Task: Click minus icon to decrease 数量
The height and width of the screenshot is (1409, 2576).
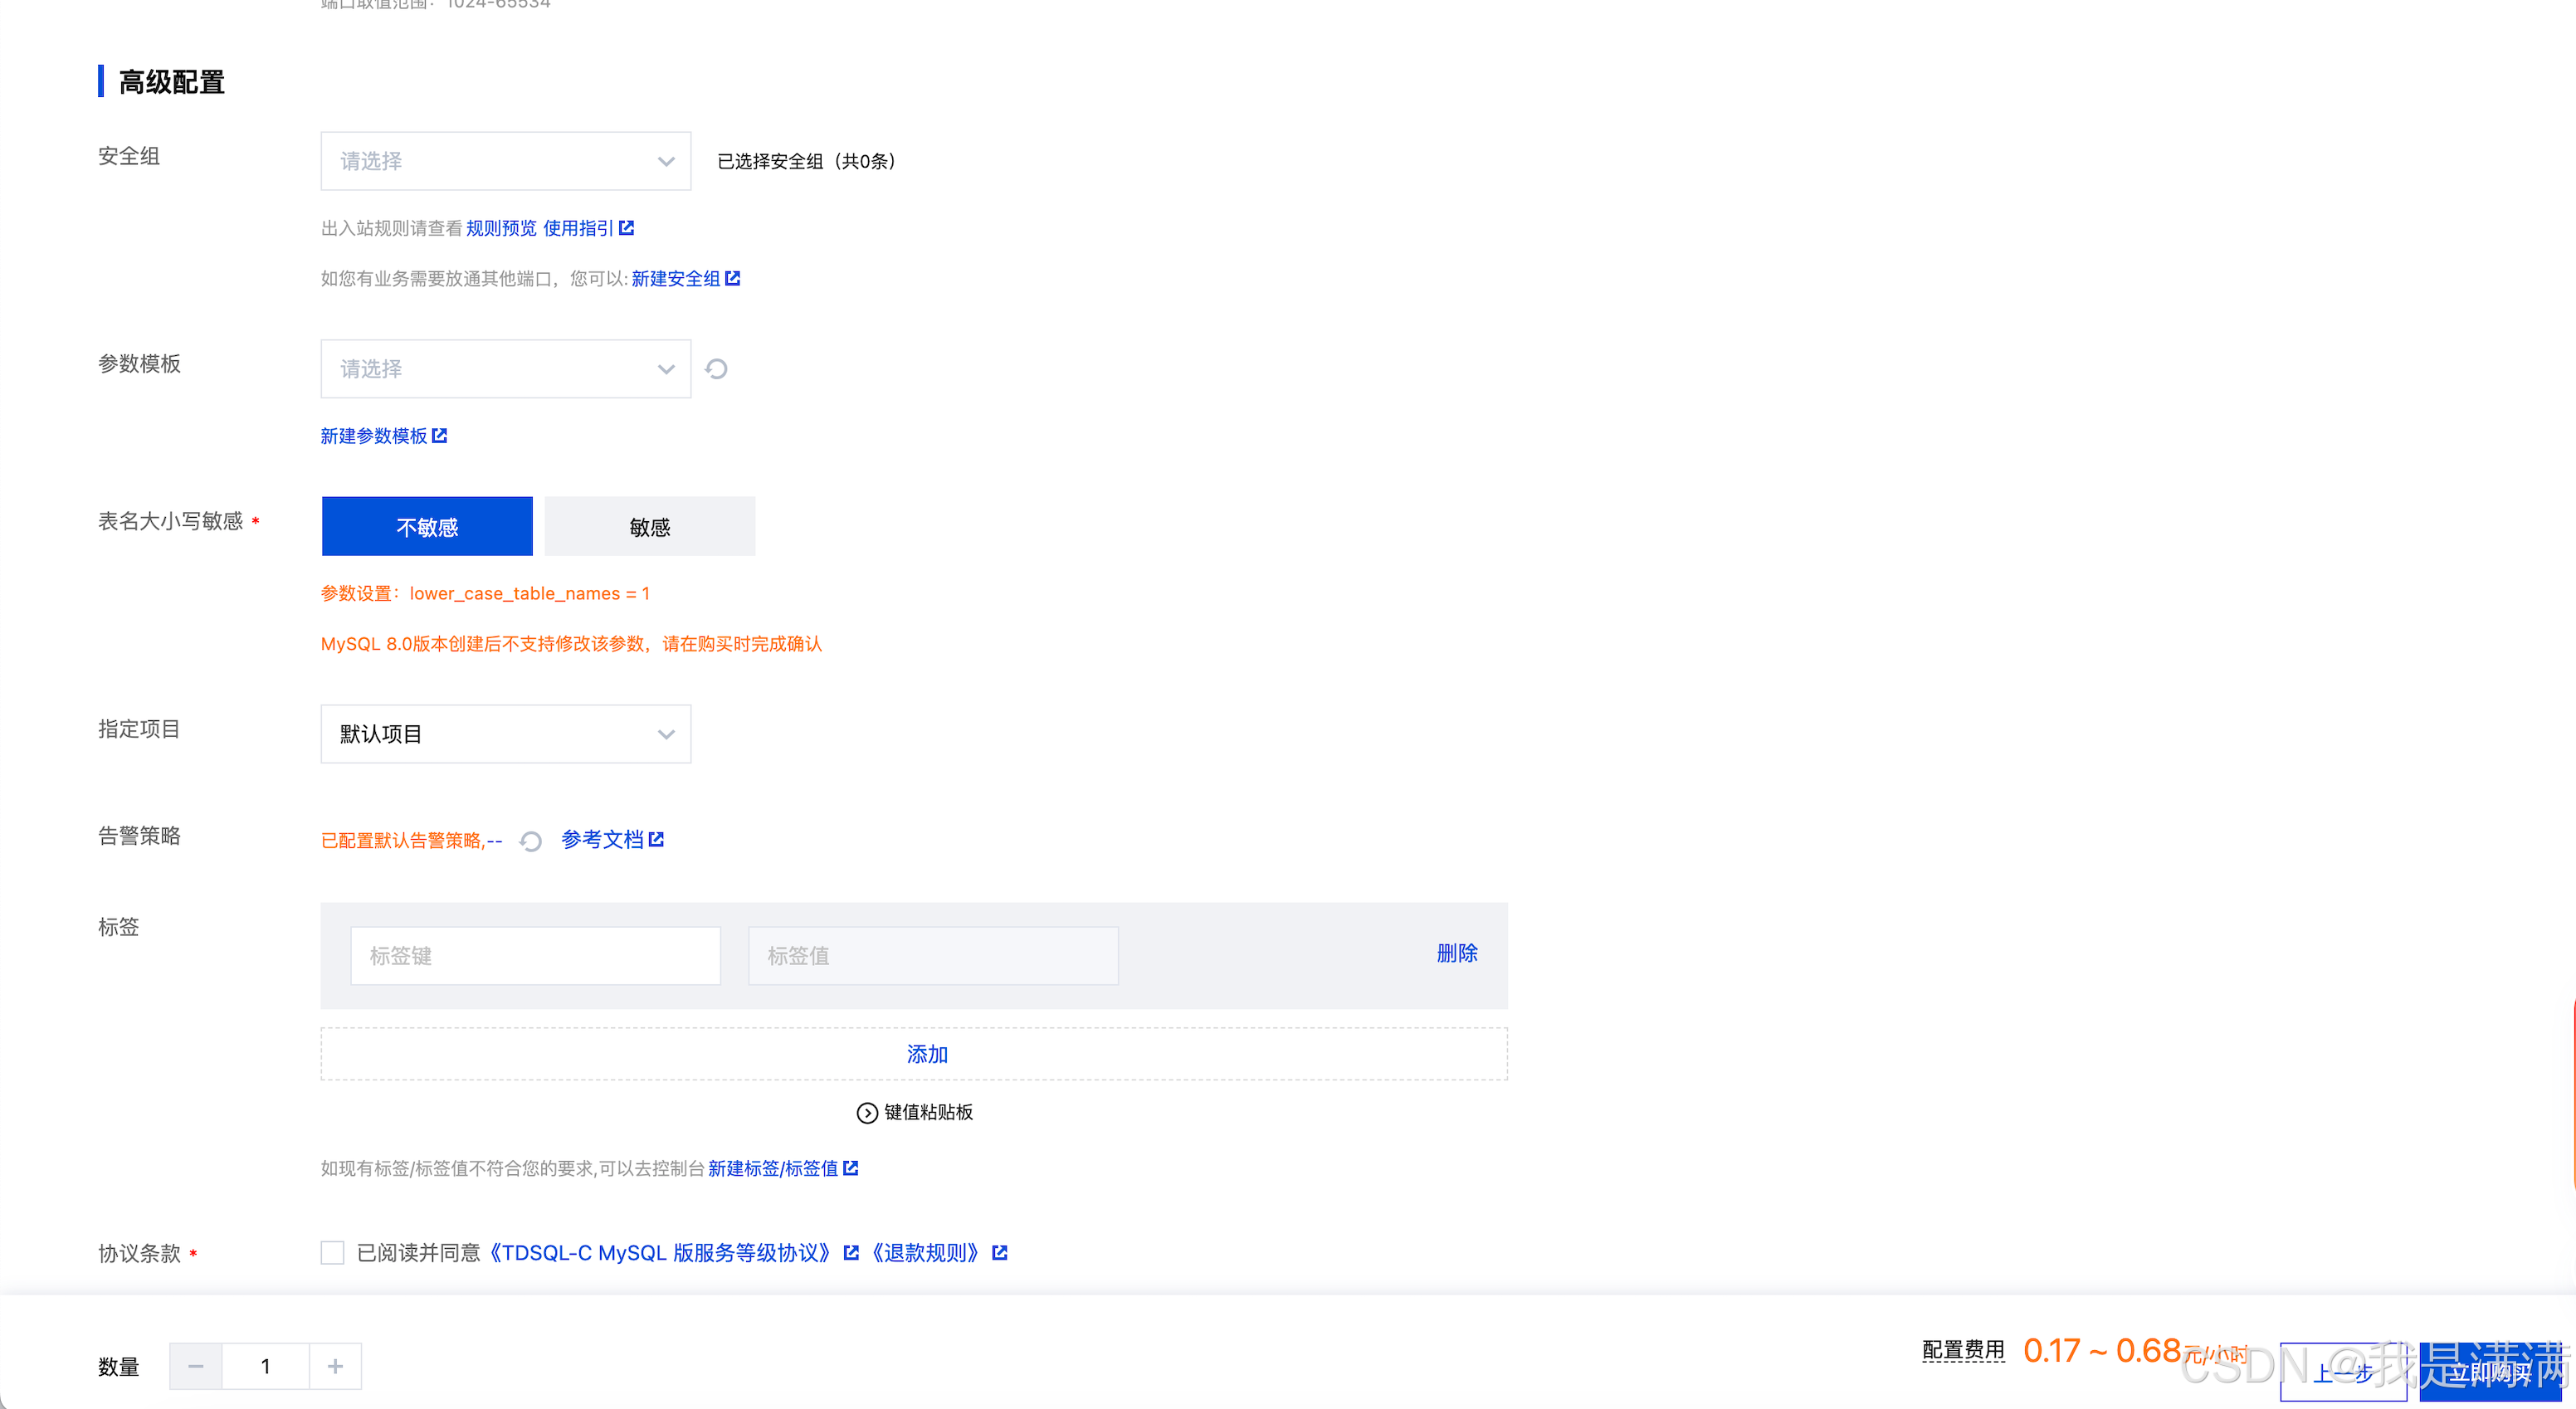Action: tap(196, 1366)
